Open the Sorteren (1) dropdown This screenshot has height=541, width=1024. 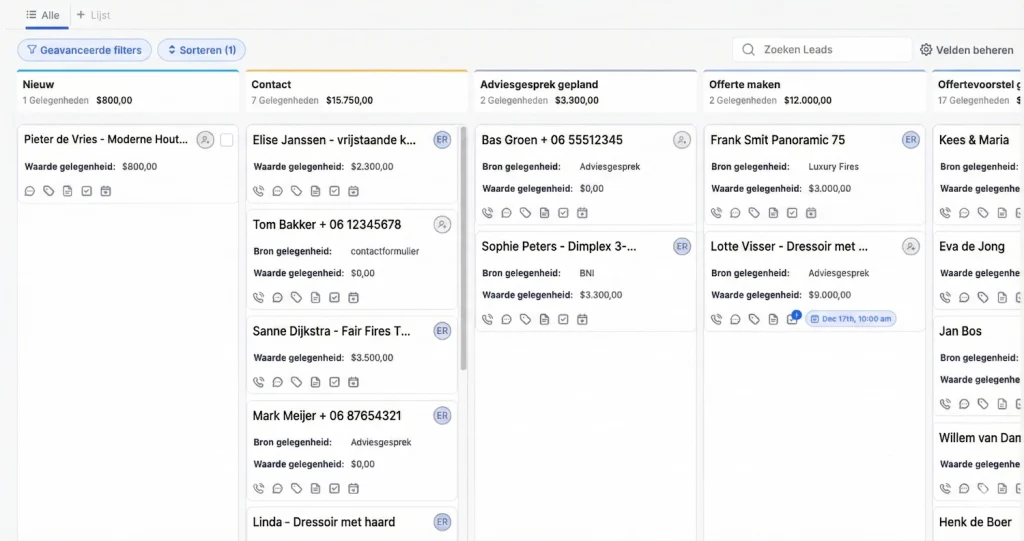coord(201,50)
